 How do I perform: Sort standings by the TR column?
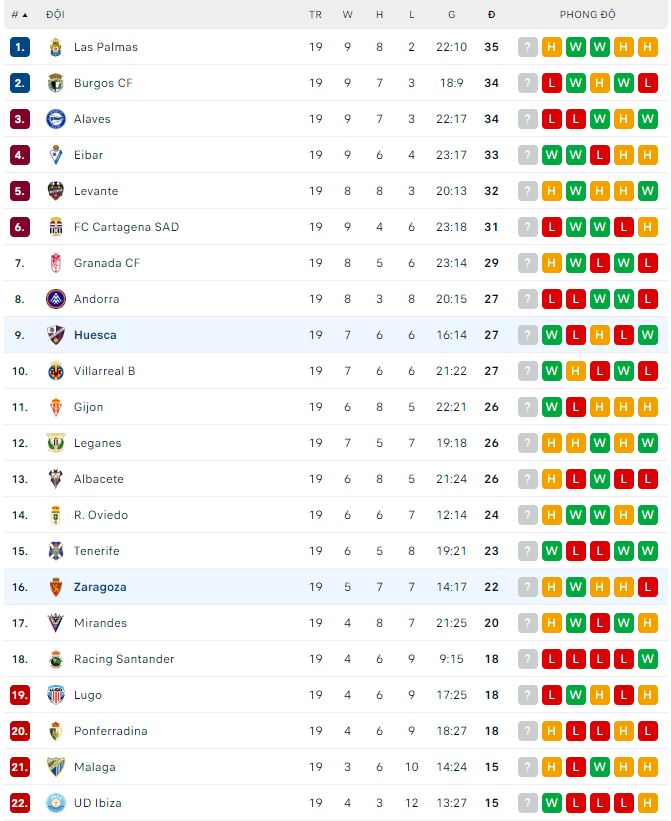click(x=315, y=15)
